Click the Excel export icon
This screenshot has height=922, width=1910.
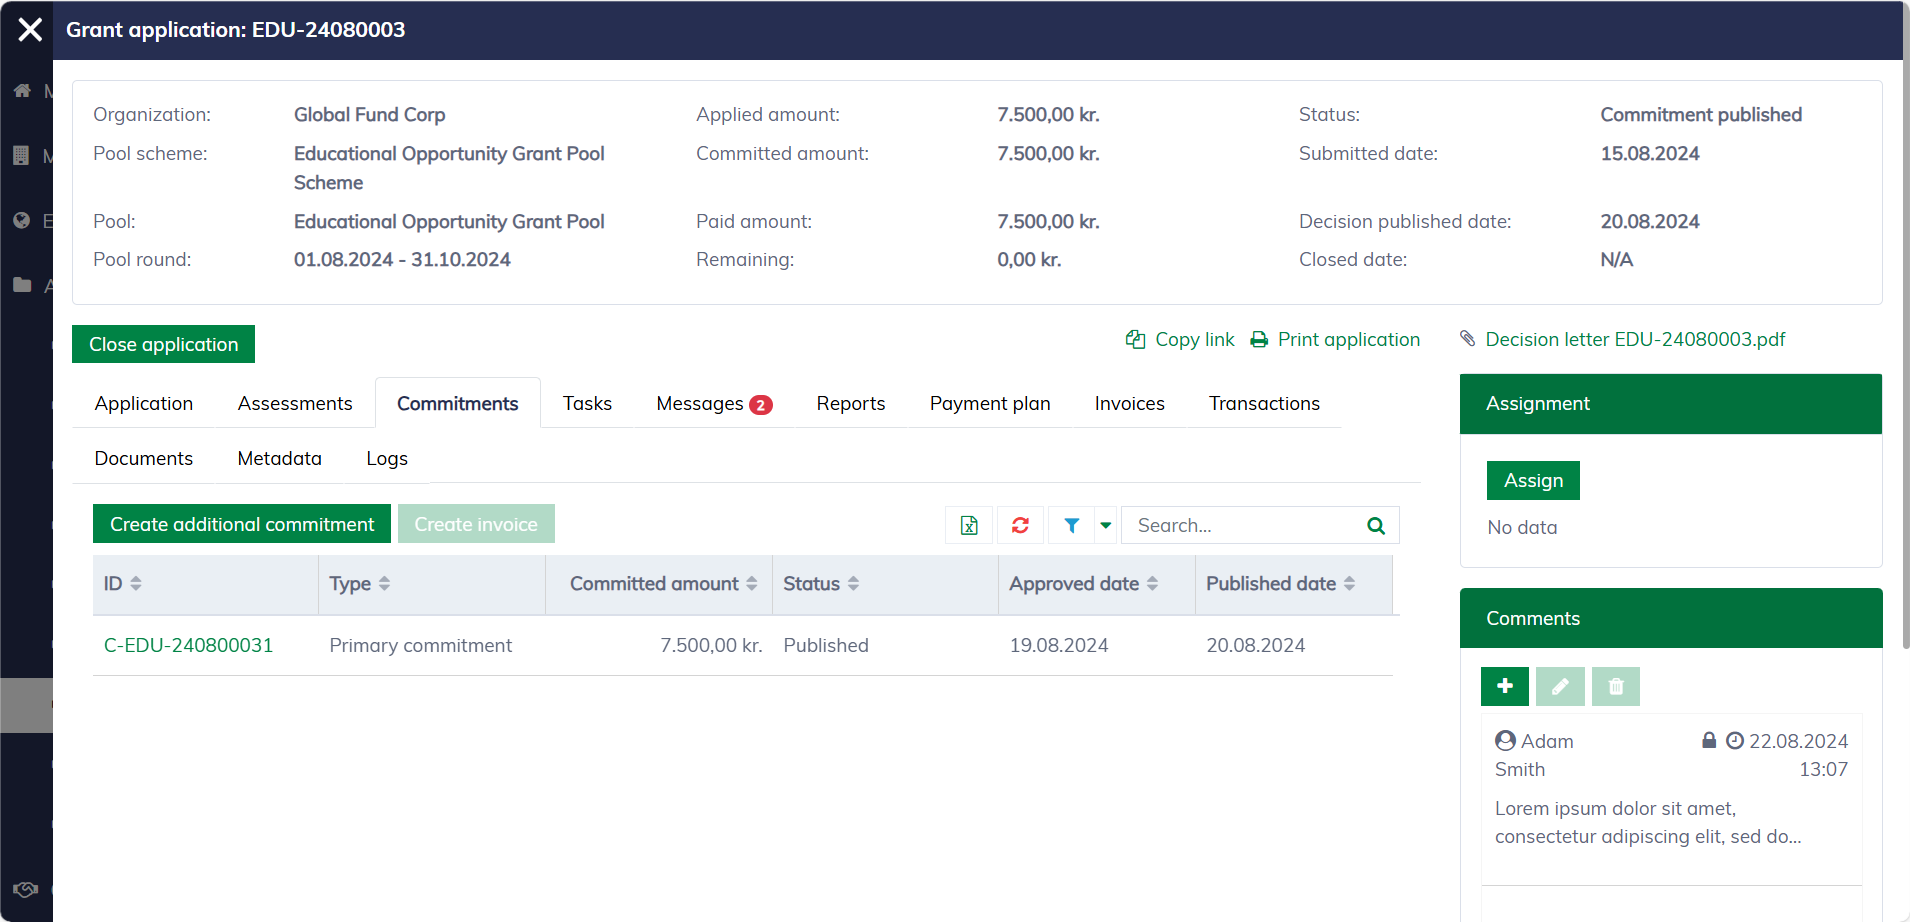[x=969, y=525]
